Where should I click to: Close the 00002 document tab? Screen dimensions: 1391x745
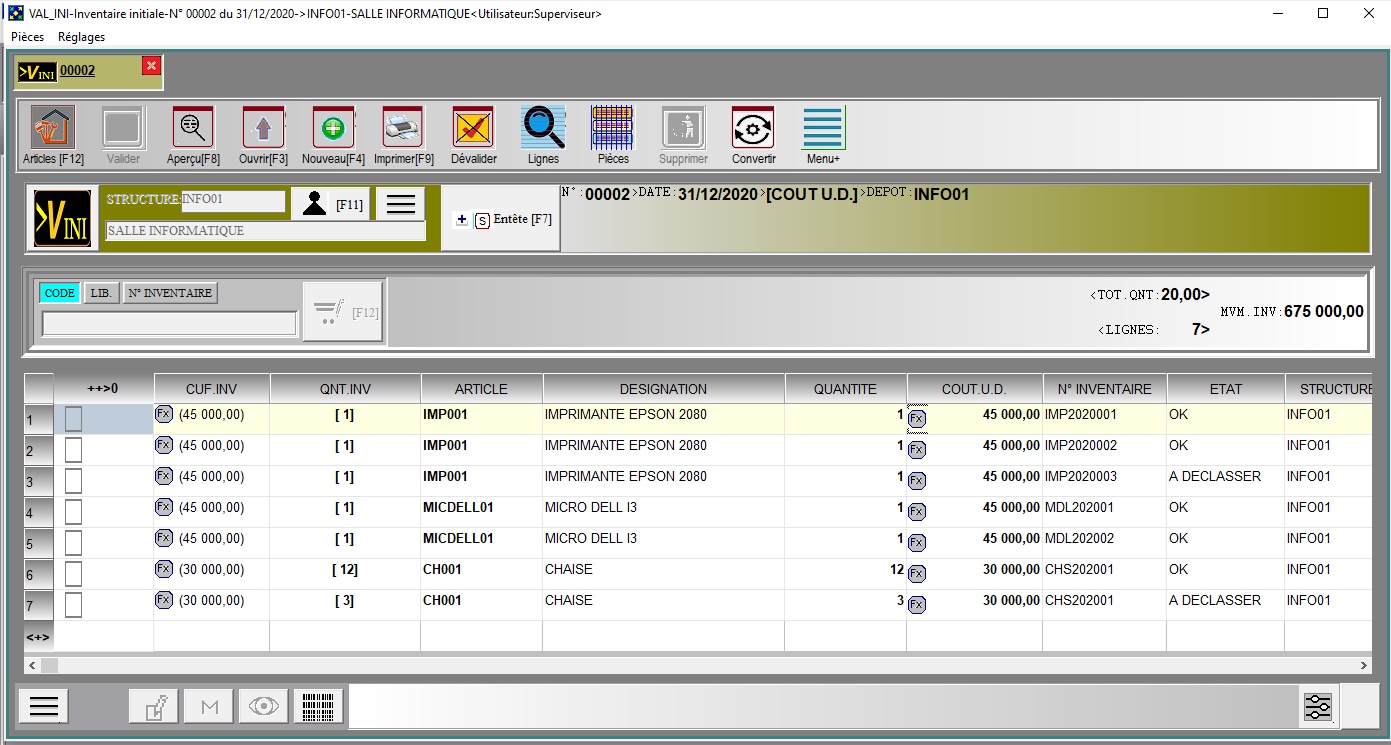tap(151, 66)
